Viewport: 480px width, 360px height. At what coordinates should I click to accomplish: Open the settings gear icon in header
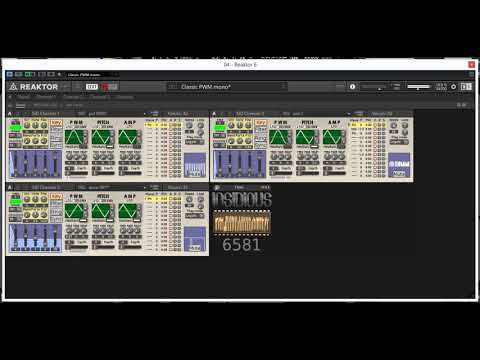coord(453,87)
